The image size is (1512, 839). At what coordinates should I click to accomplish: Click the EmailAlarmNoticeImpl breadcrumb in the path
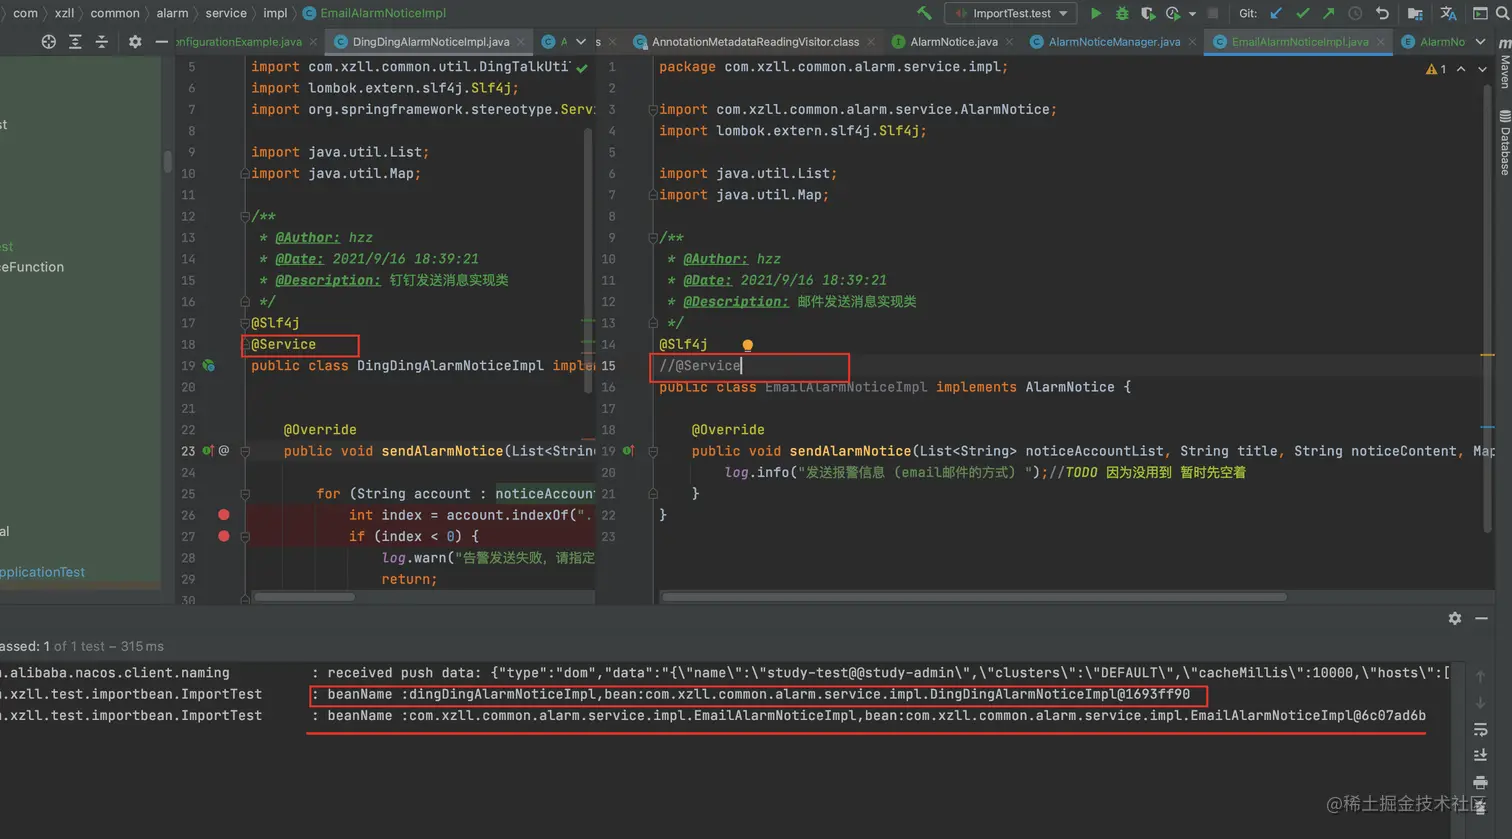click(x=382, y=13)
